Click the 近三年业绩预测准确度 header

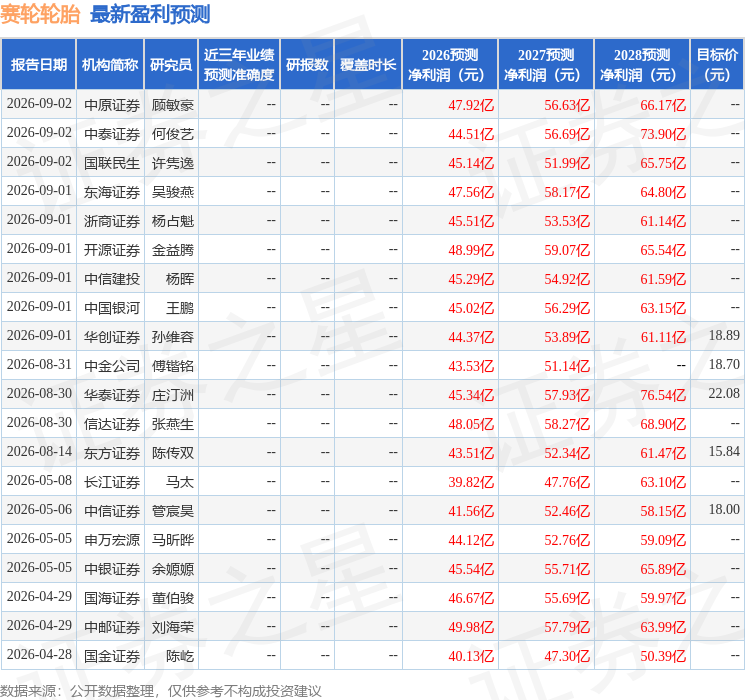[239, 64]
